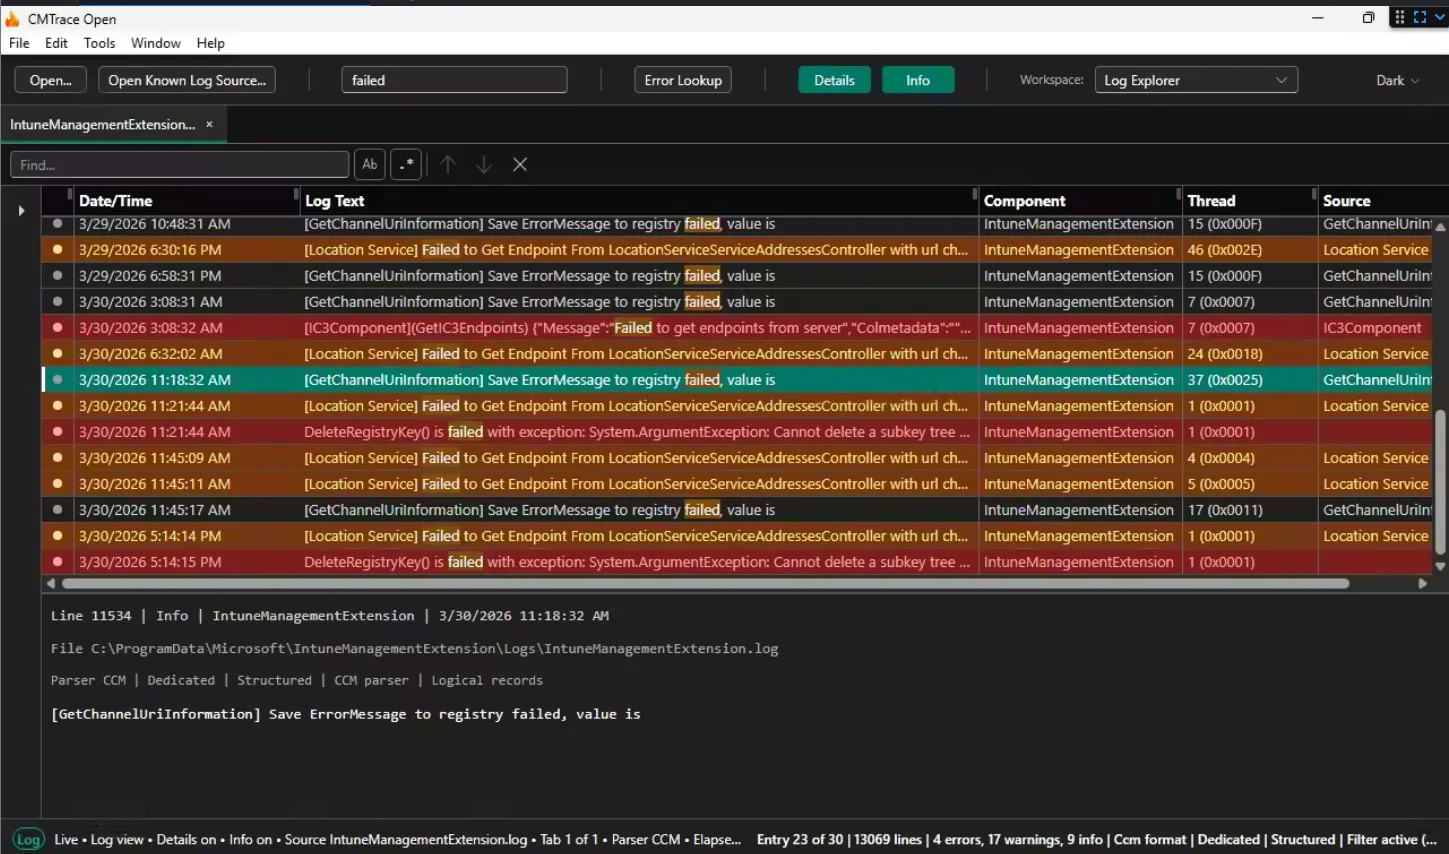Jump to previous match using up arrow icon
The image size is (1449, 854).
448,164
